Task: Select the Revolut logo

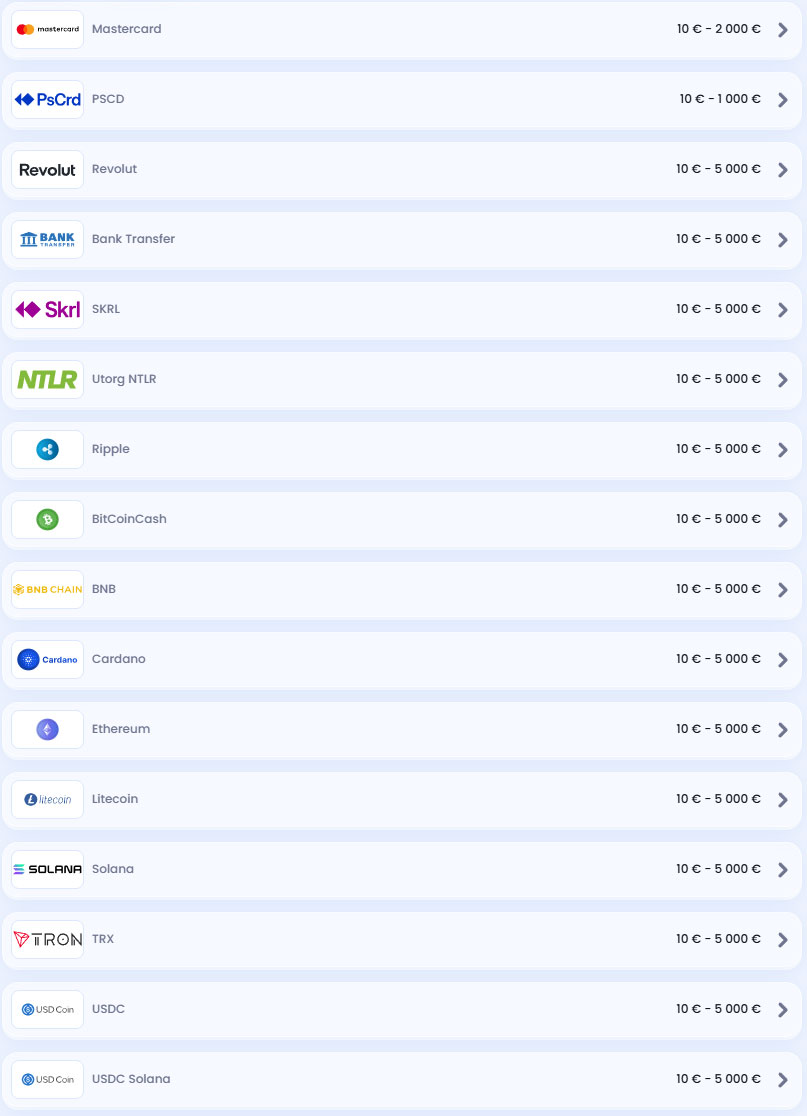Action: coord(47,169)
